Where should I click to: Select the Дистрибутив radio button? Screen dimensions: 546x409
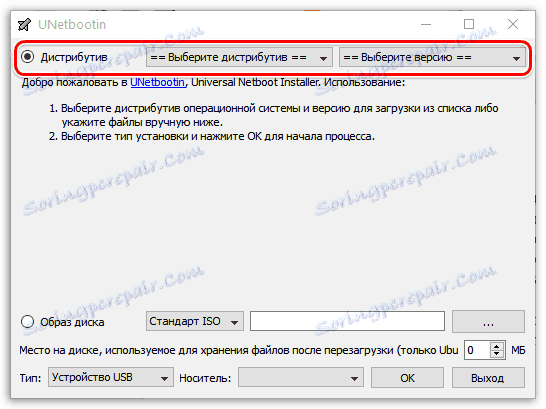pyautogui.click(x=28, y=57)
